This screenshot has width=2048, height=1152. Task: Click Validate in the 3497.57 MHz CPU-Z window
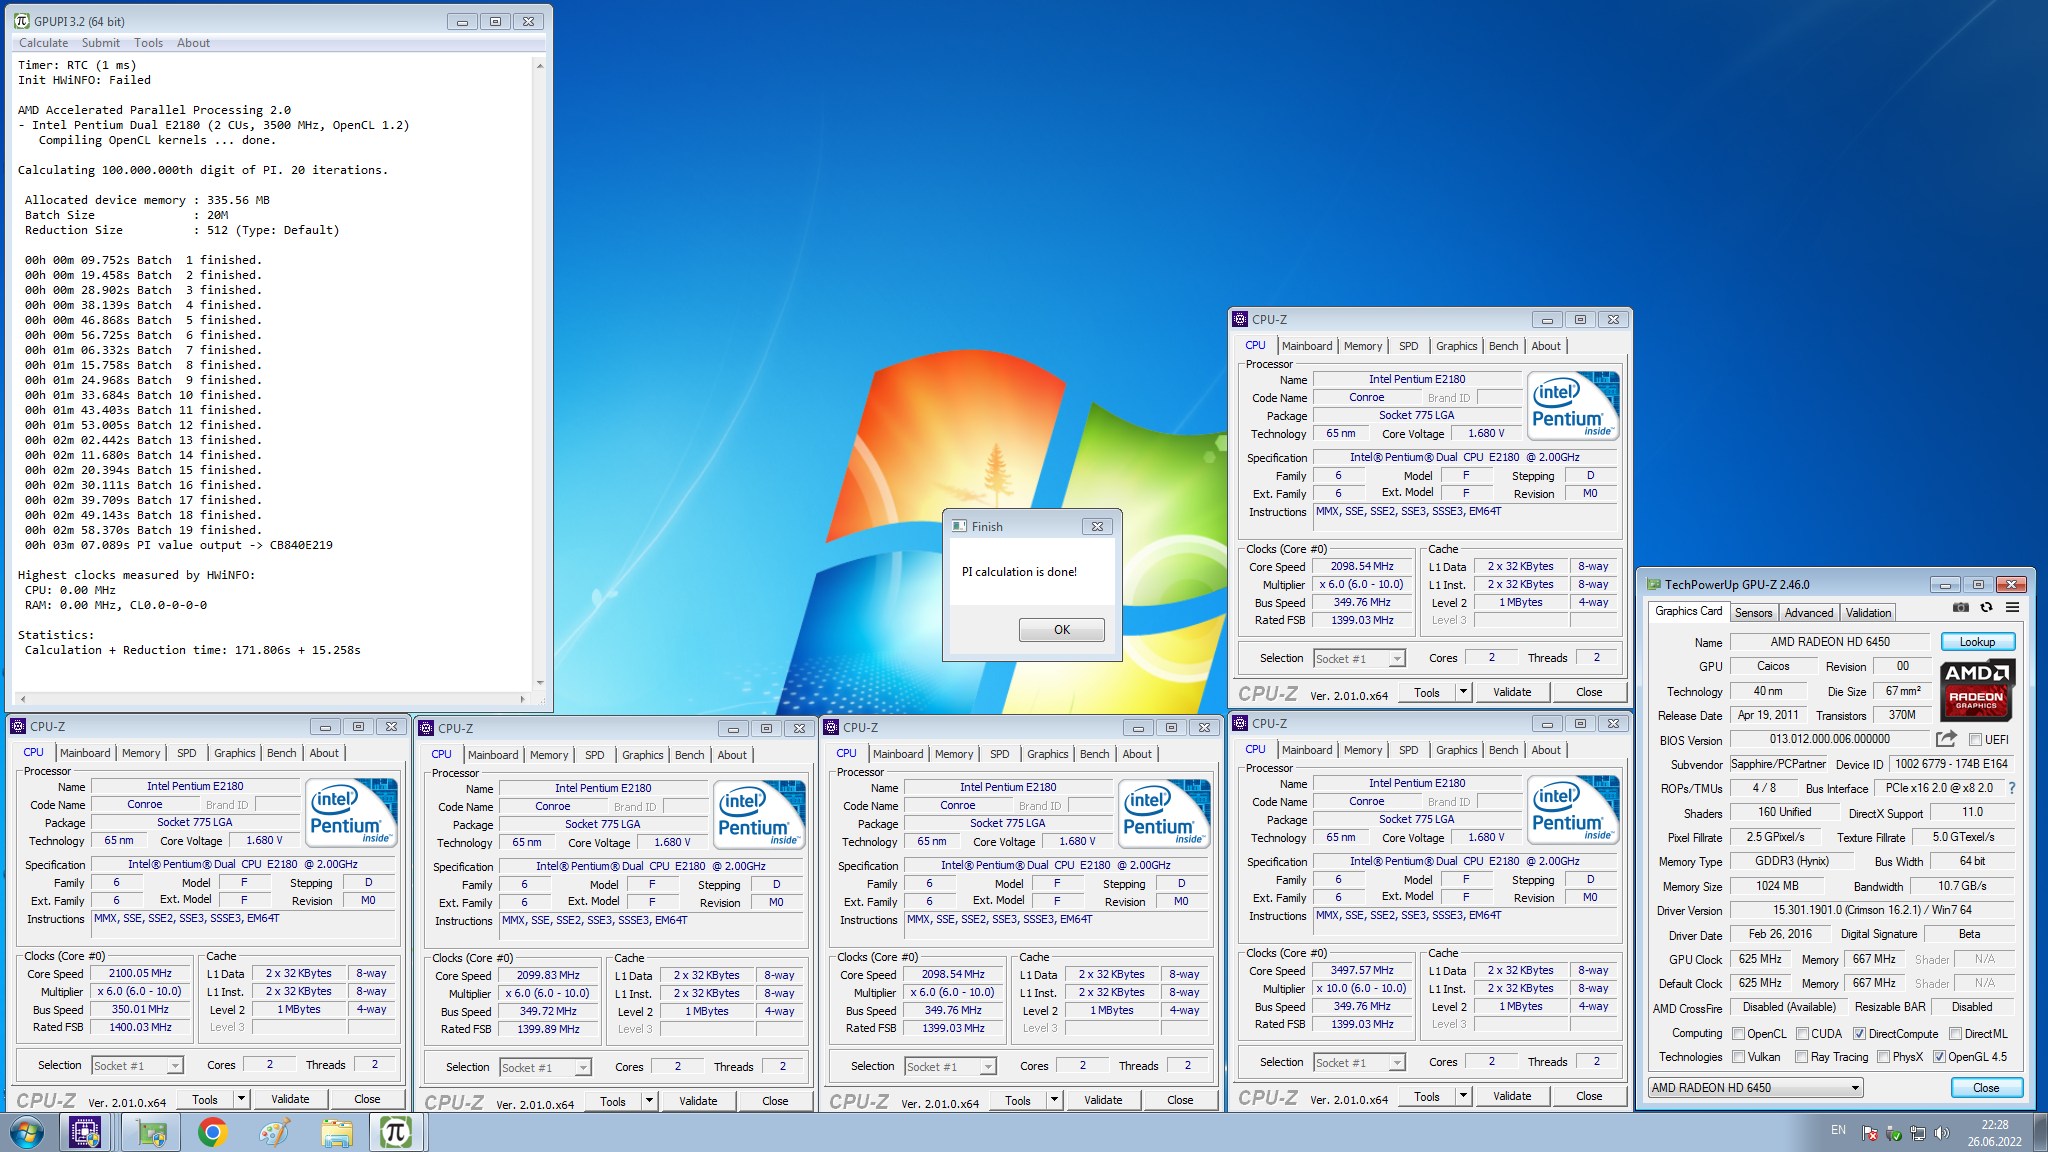coord(1512,1097)
